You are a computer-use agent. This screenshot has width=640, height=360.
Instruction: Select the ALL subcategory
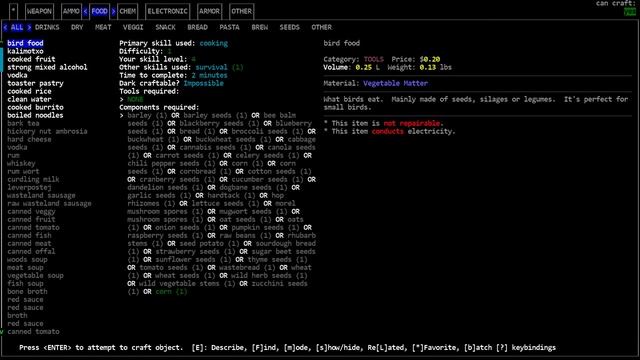(17, 27)
